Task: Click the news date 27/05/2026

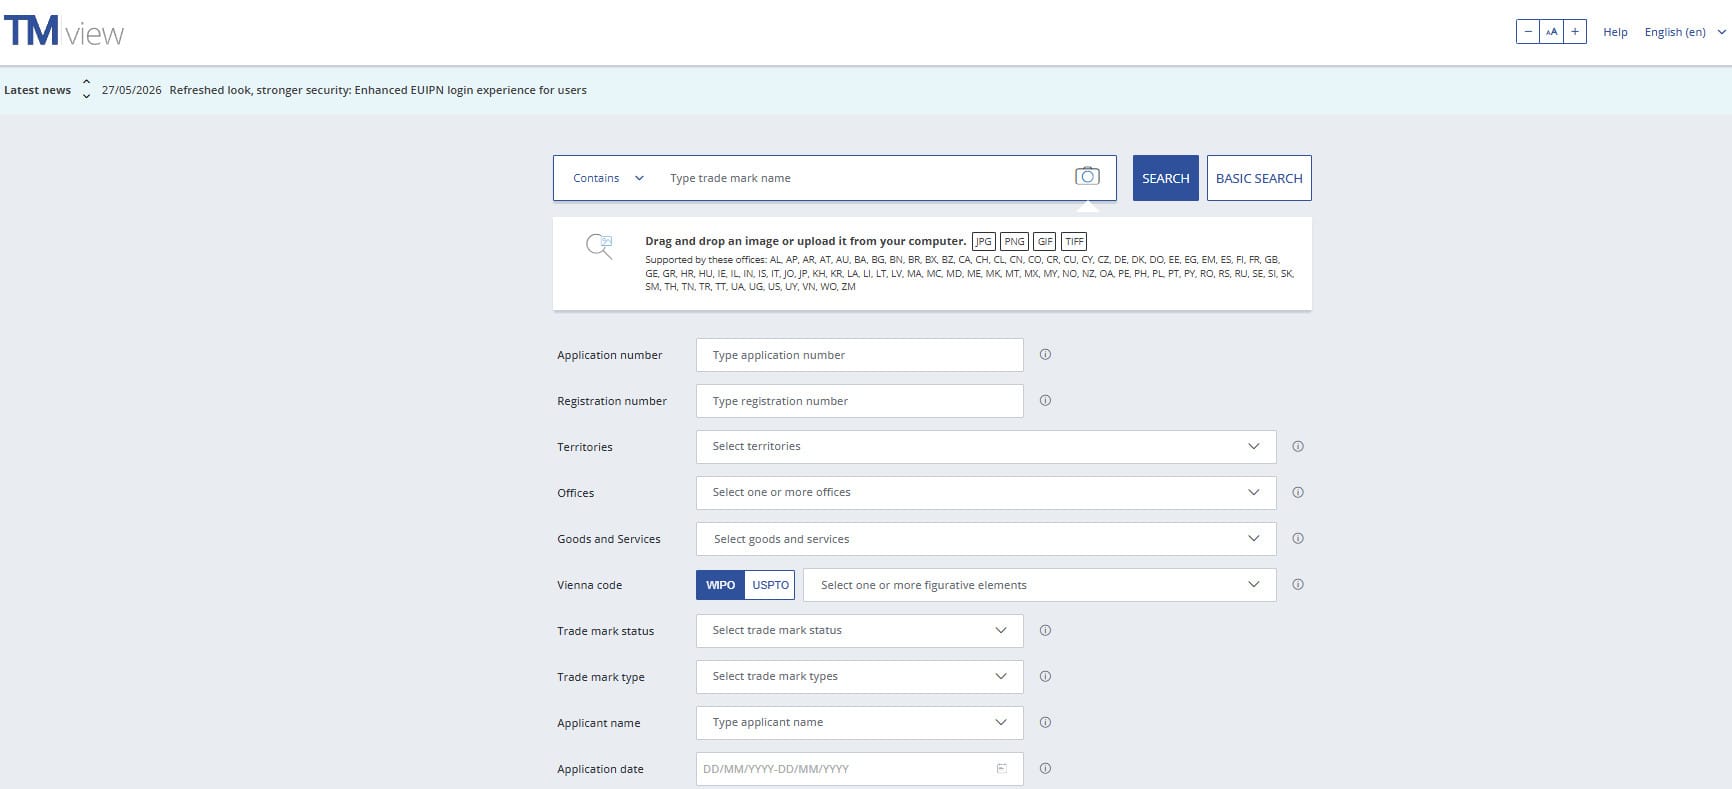Action: pos(131,90)
